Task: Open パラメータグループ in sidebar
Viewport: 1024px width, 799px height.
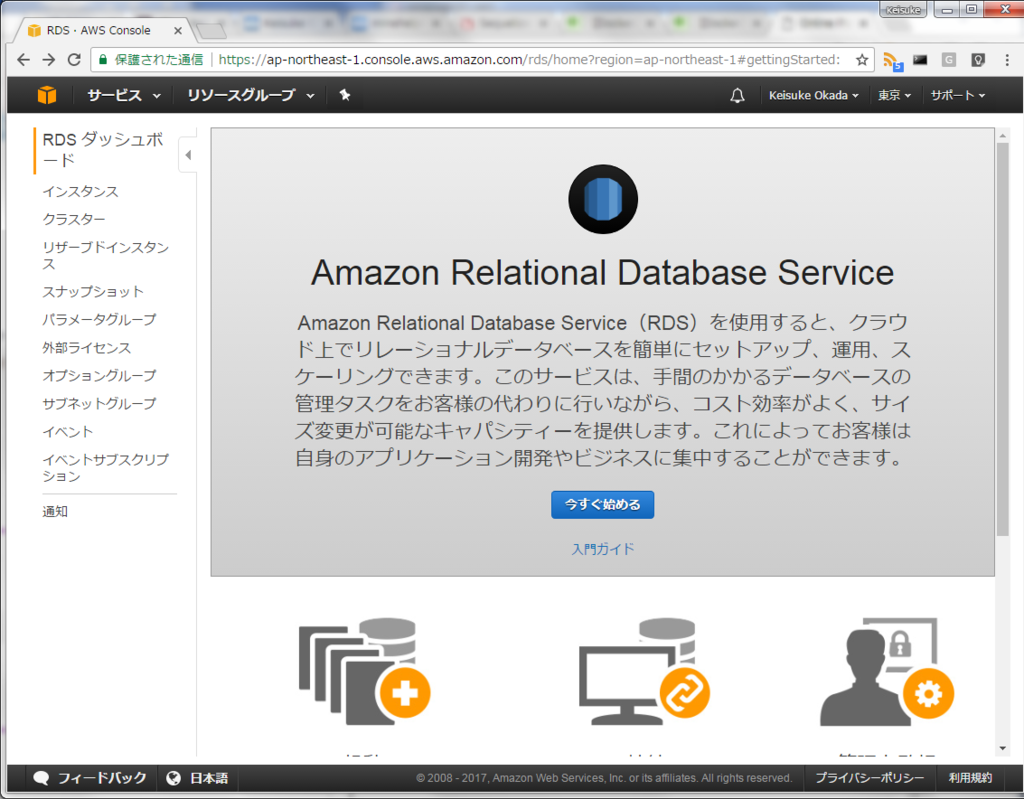Action: [x=99, y=319]
